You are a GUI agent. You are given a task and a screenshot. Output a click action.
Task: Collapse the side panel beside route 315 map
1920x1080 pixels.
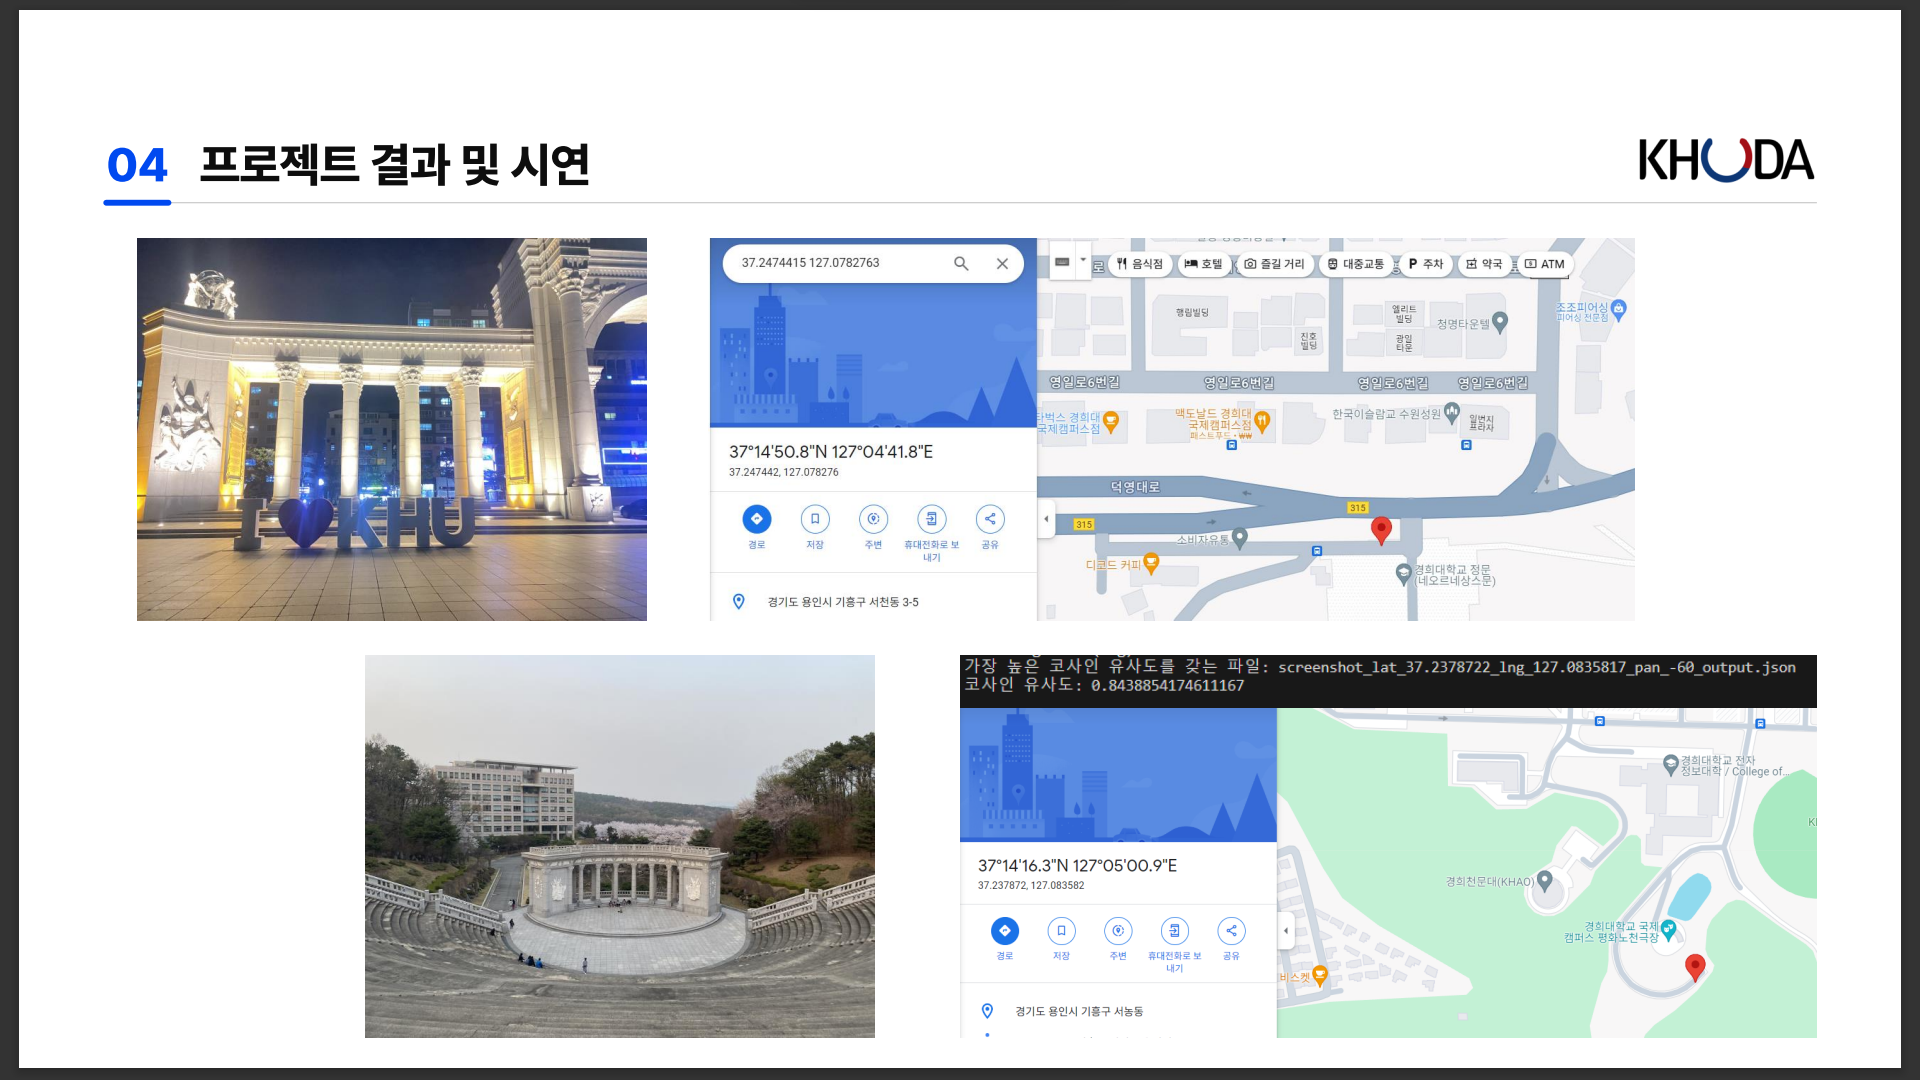click(1046, 519)
